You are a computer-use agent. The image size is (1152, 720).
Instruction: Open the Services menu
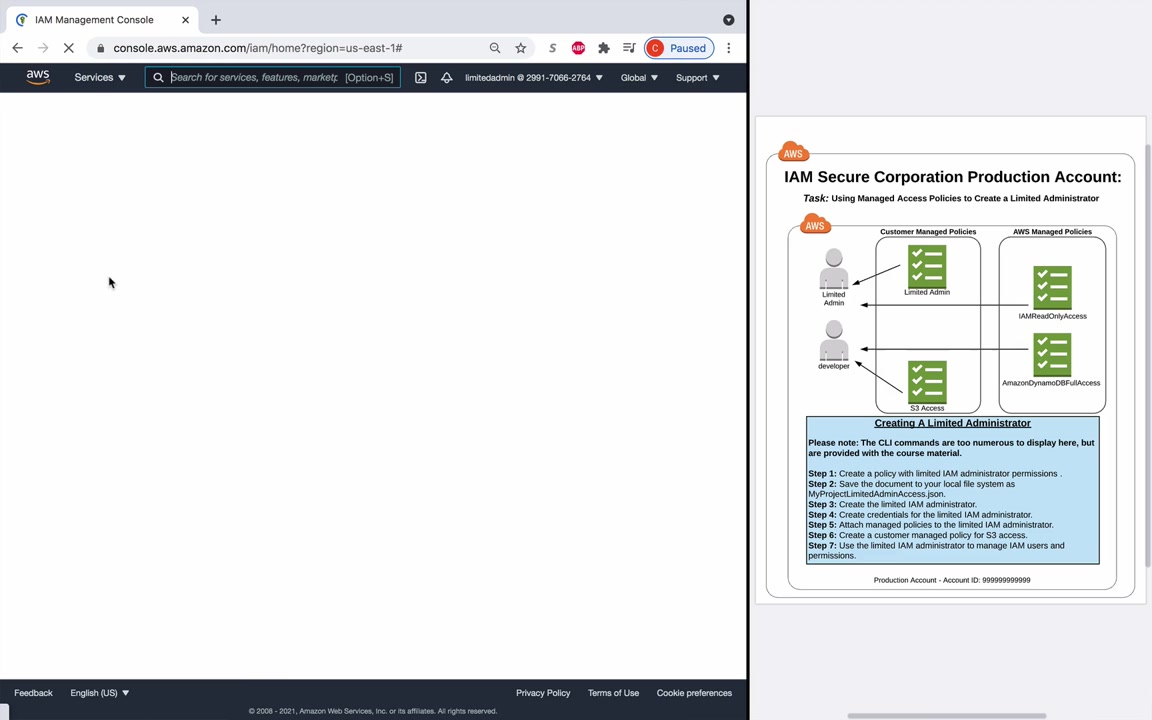pyautogui.click(x=100, y=77)
